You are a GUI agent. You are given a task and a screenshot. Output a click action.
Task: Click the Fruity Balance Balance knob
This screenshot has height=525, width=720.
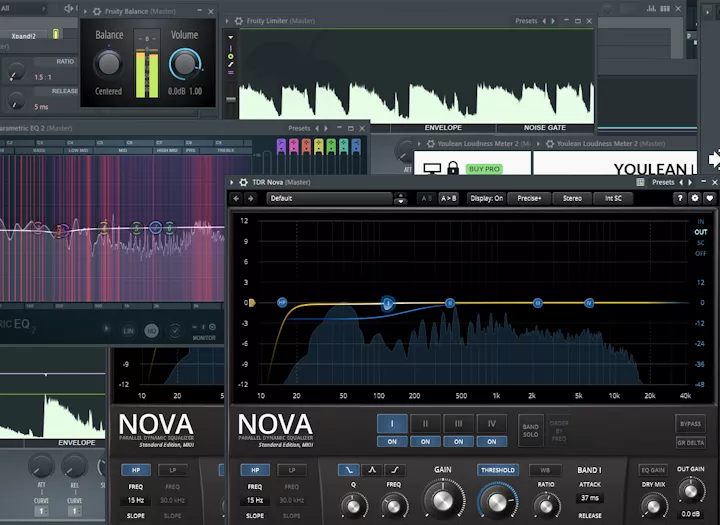point(108,64)
